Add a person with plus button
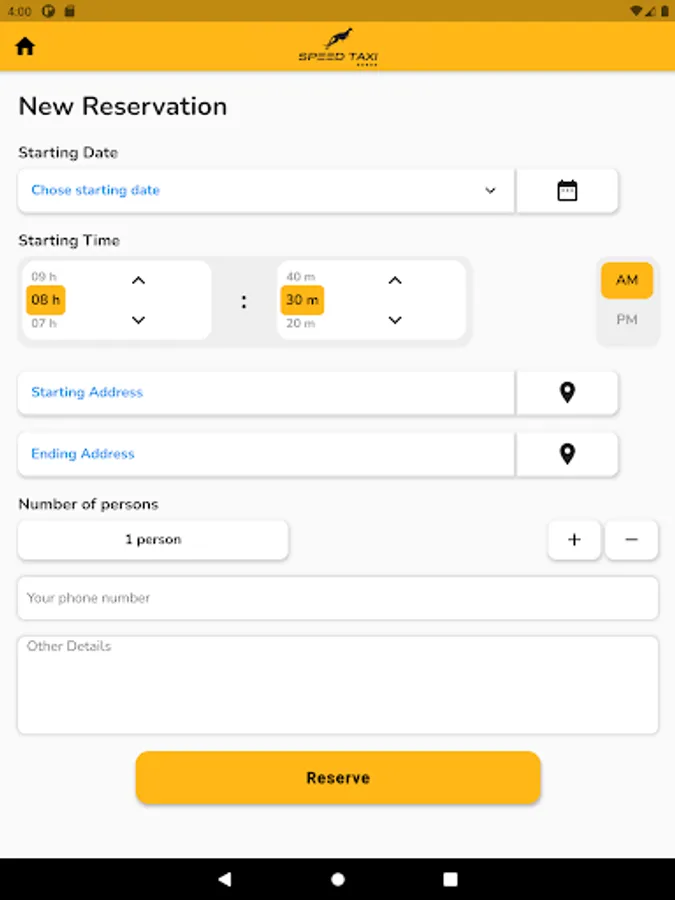 point(574,540)
